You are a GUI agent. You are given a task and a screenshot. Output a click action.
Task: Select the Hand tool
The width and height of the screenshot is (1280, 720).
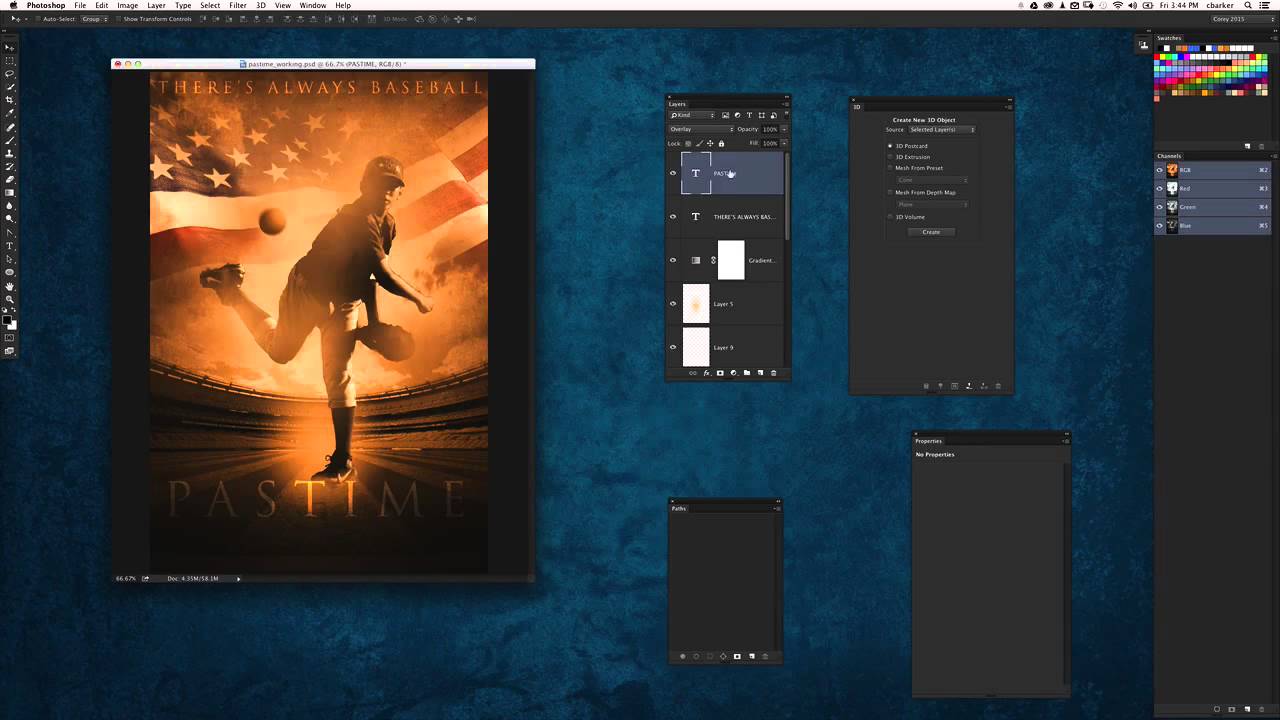[9, 286]
